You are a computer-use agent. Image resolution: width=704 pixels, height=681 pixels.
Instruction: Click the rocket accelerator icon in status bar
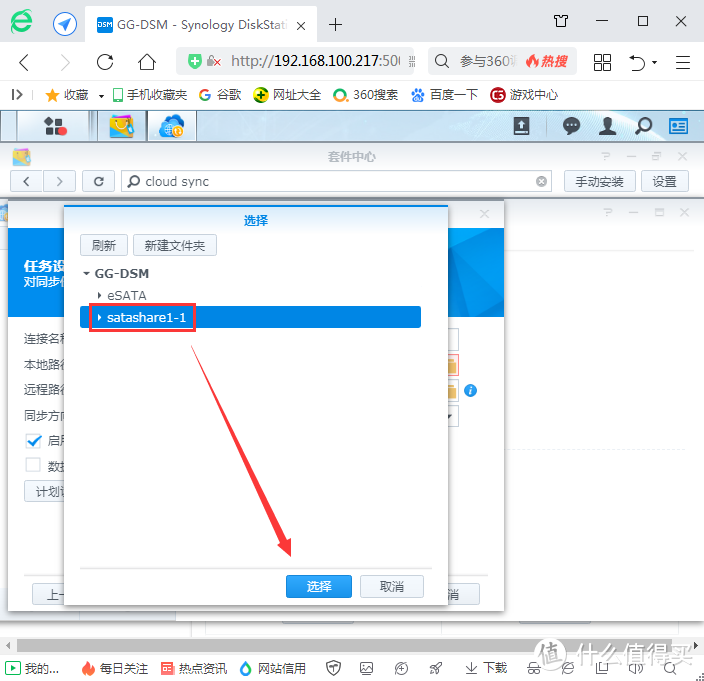(x=436, y=668)
